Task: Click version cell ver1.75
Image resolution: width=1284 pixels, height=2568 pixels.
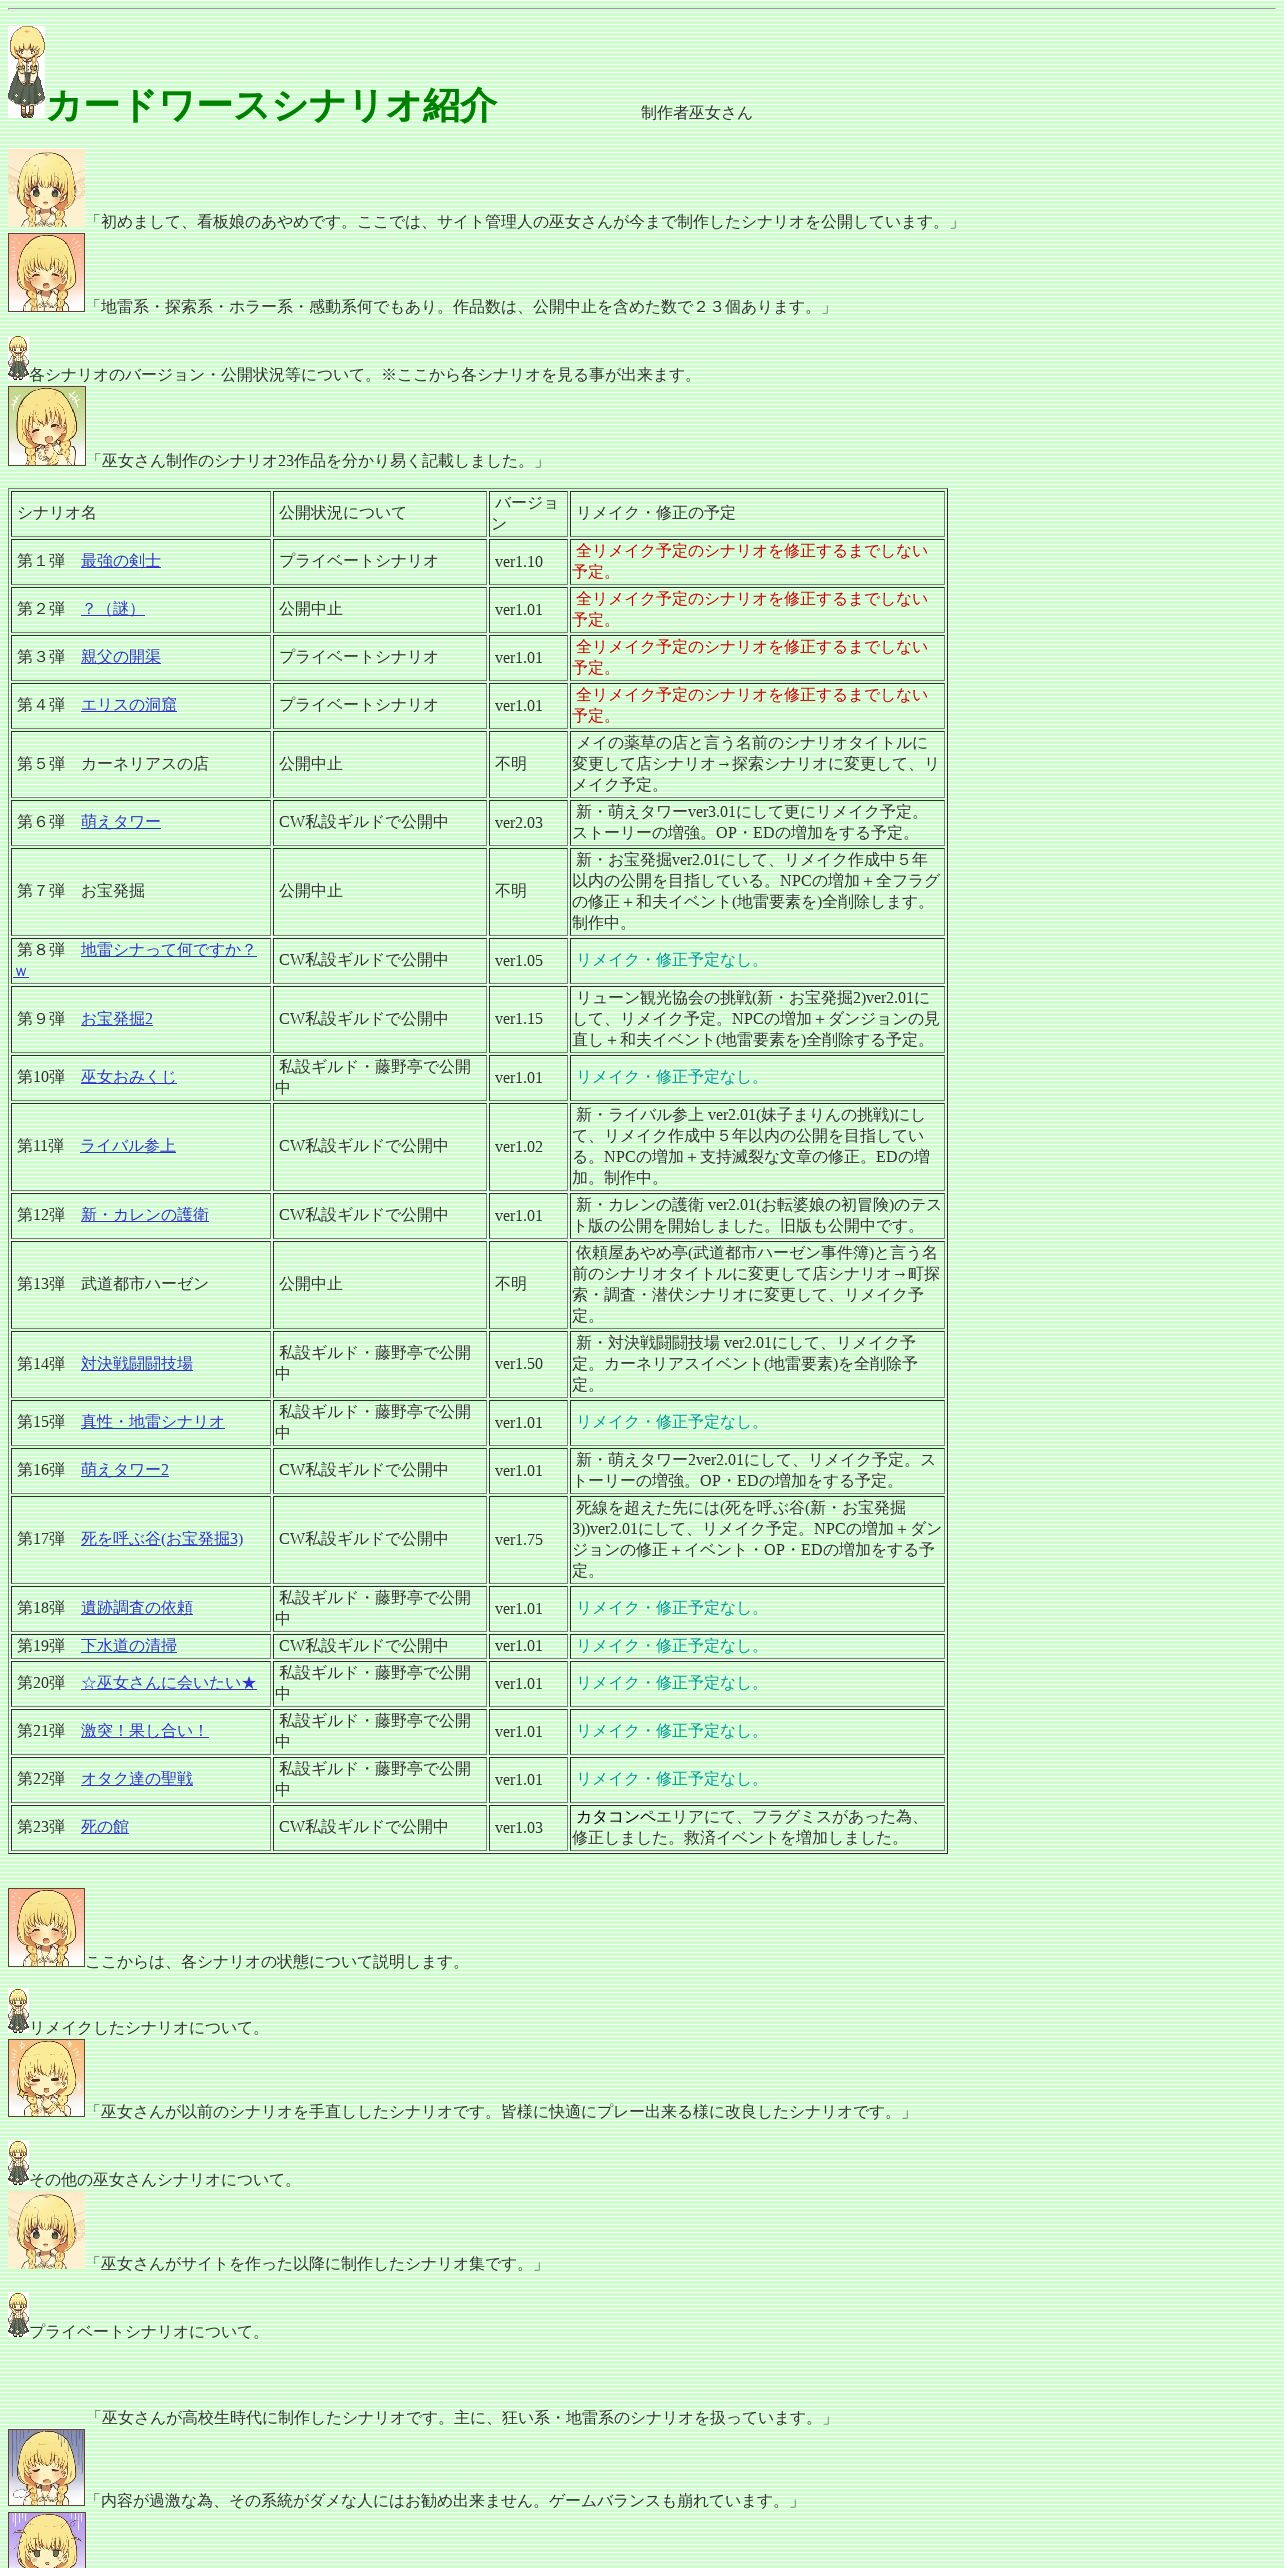Action: [x=528, y=1540]
